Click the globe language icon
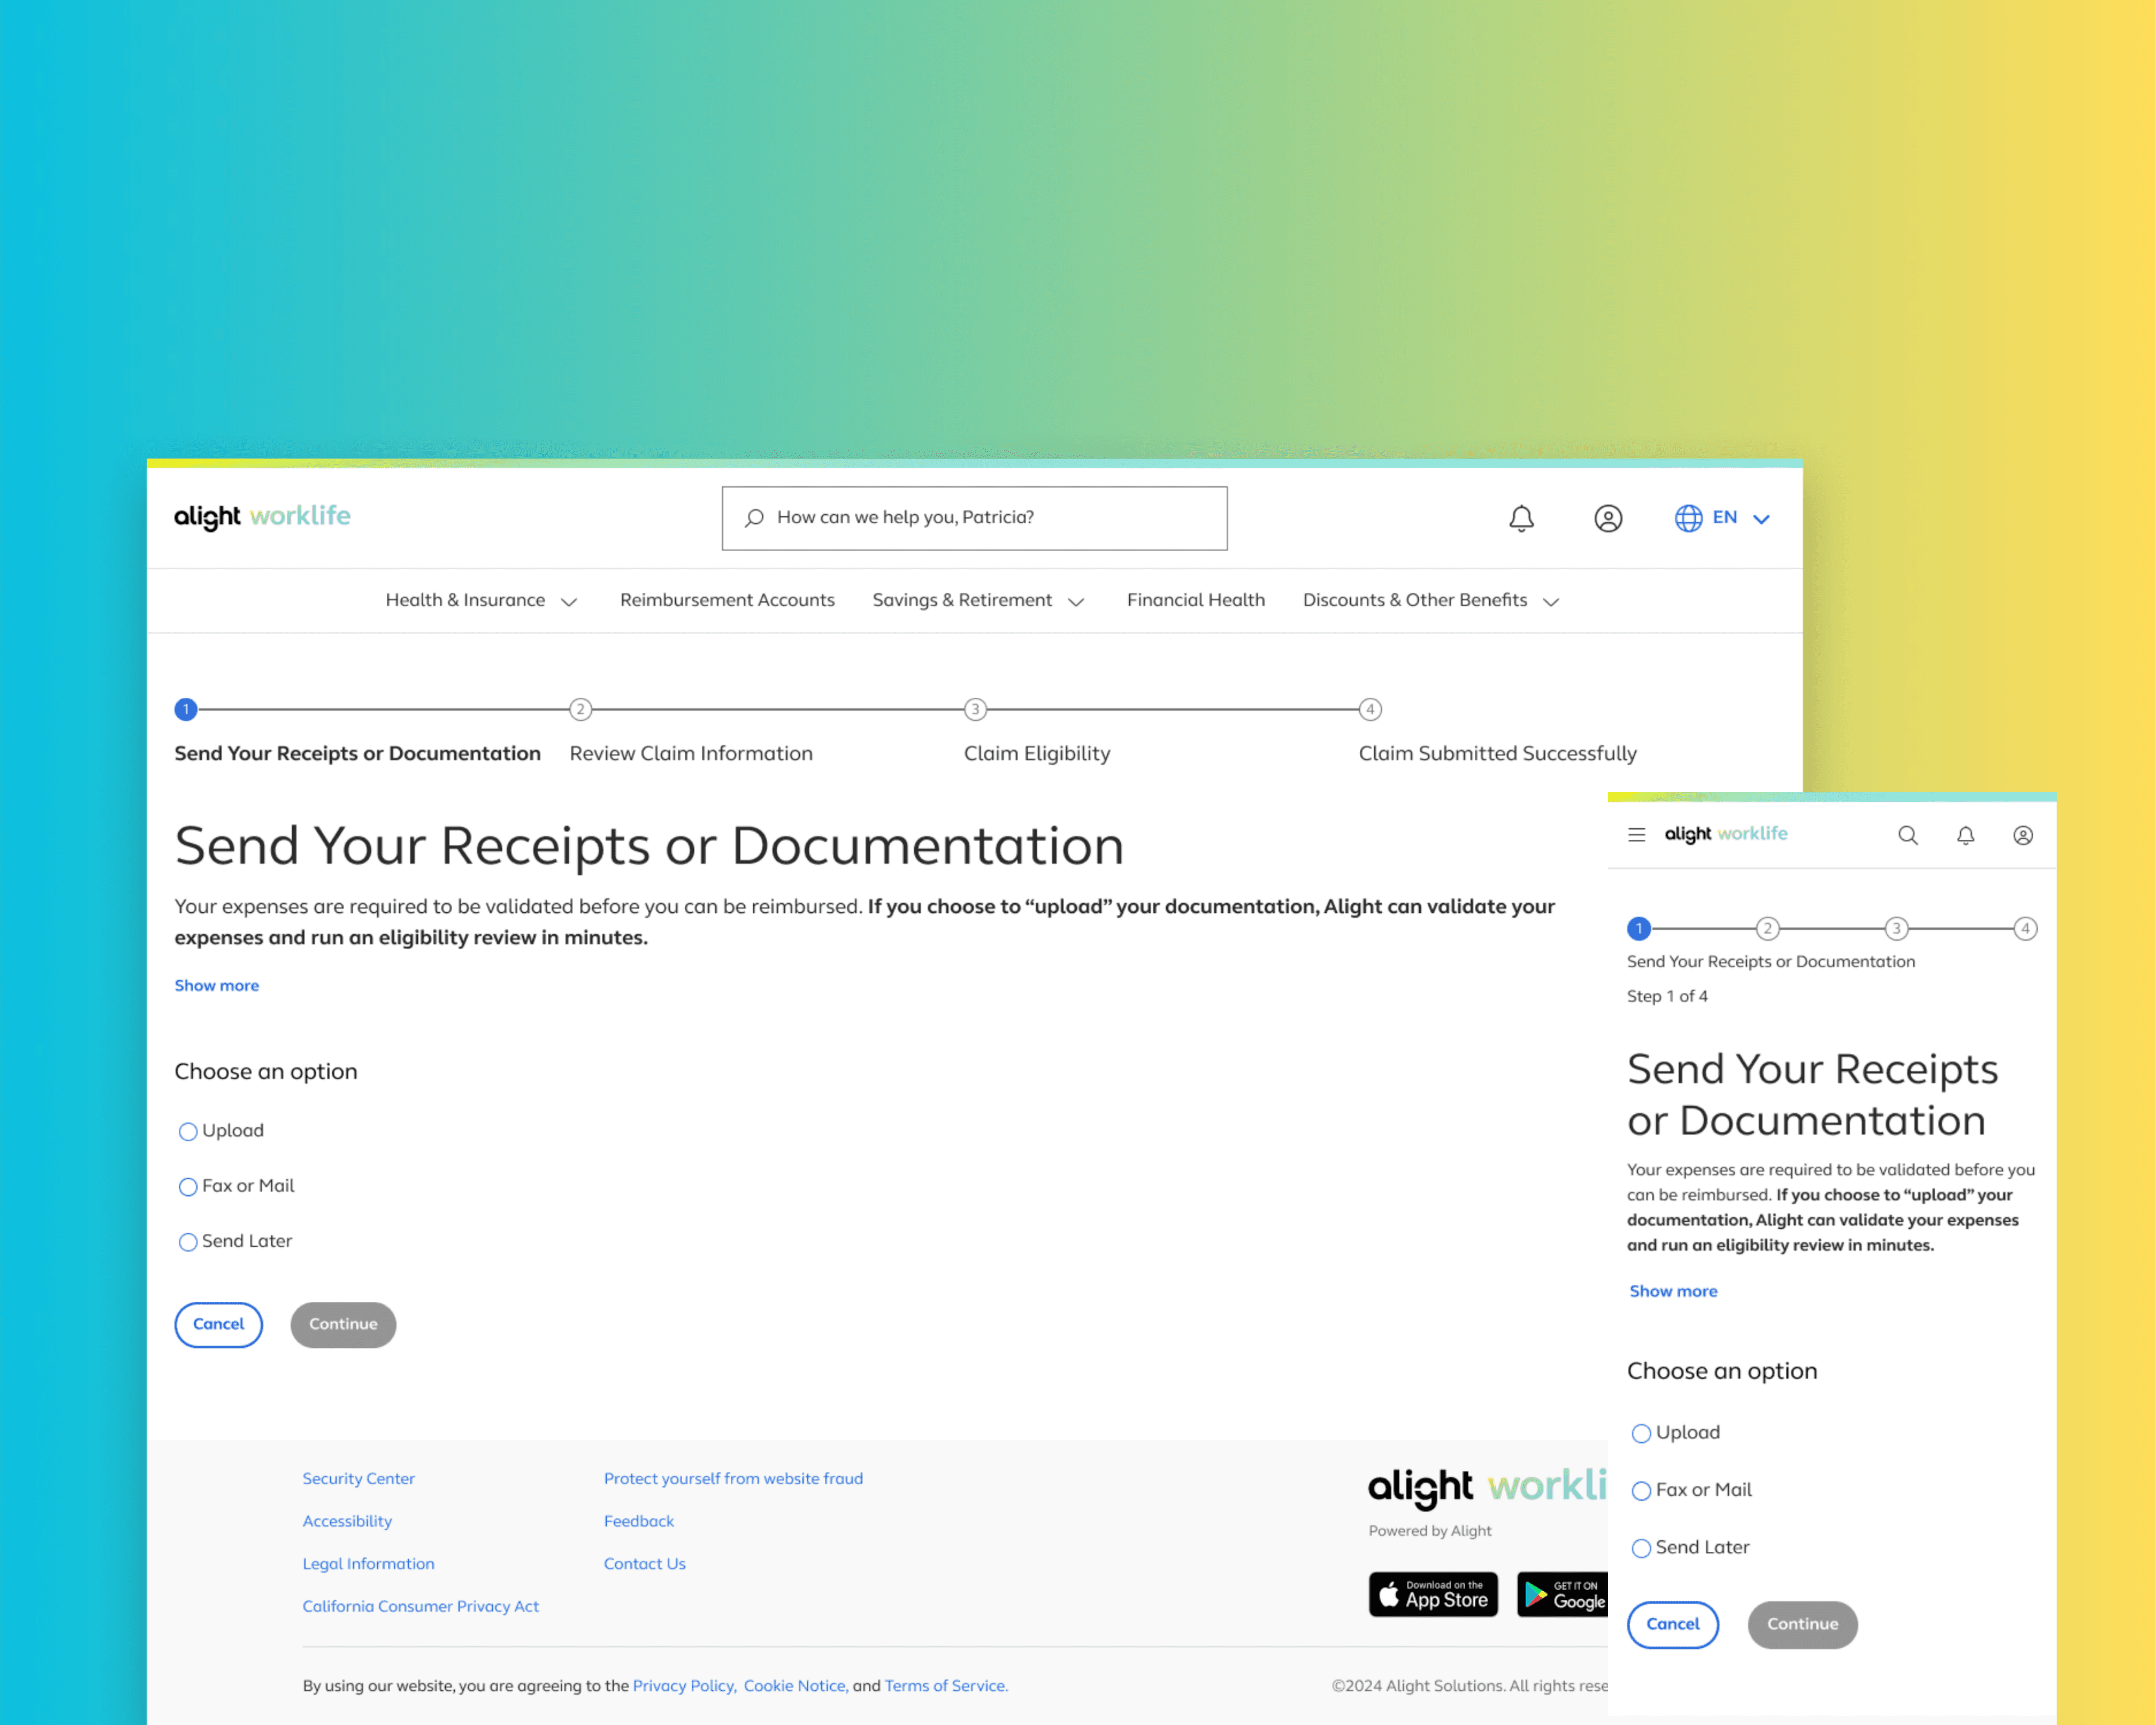The height and width of the screenshot is (1725, 2156). click(x=1688, y=518)
